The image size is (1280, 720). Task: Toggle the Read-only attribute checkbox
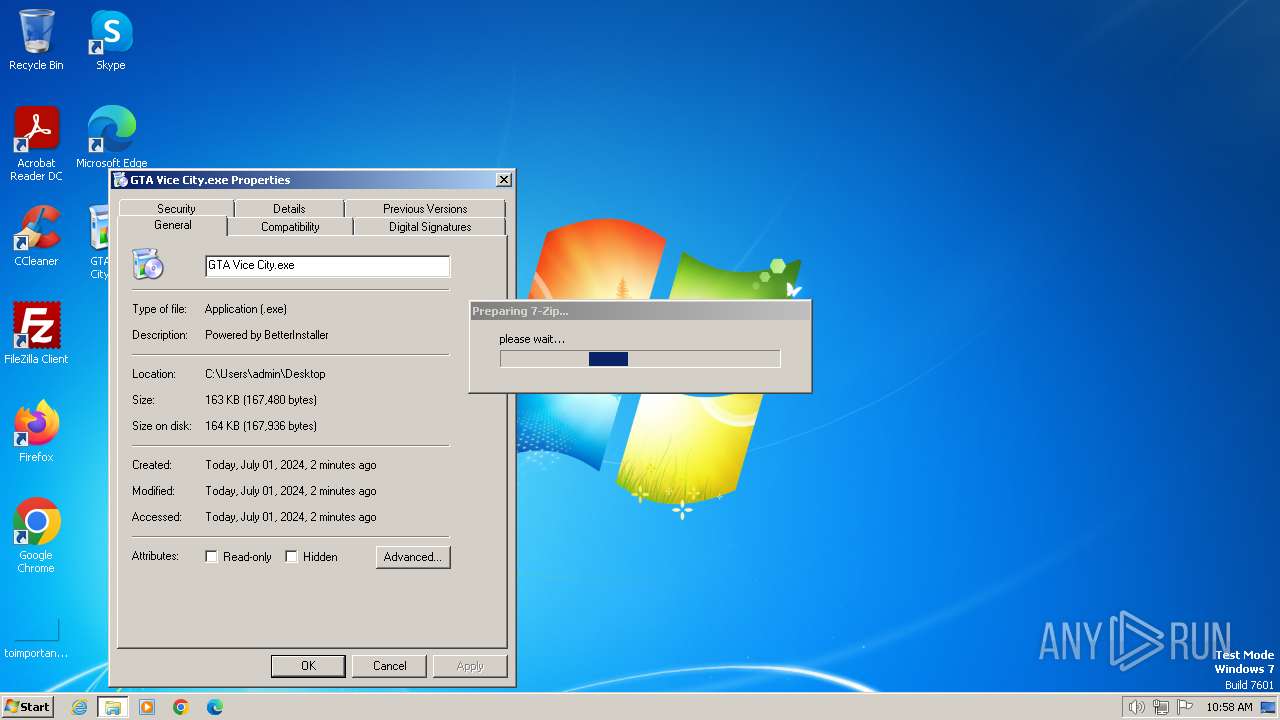(x=211, y=557)
